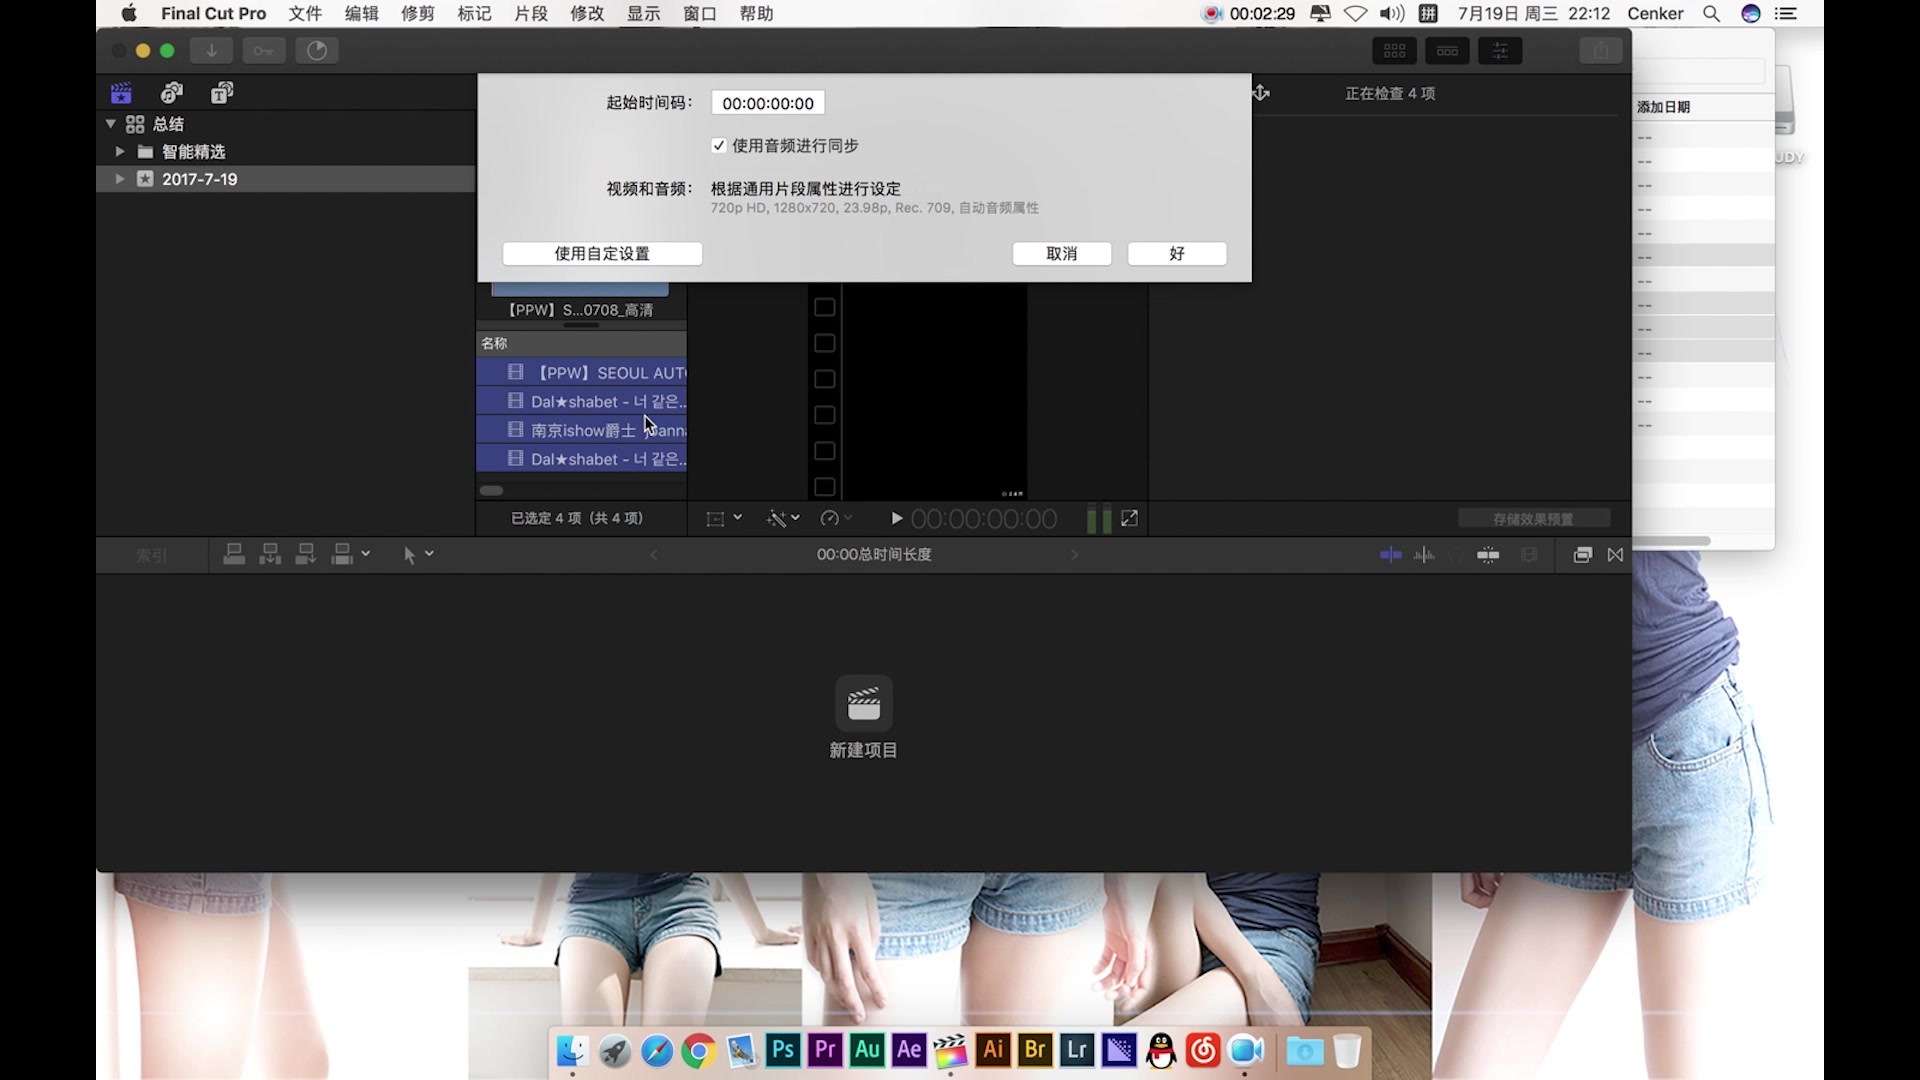1920x1080 pixels.
Task: Open the 标记 menu
Action: tap(474, 14)
